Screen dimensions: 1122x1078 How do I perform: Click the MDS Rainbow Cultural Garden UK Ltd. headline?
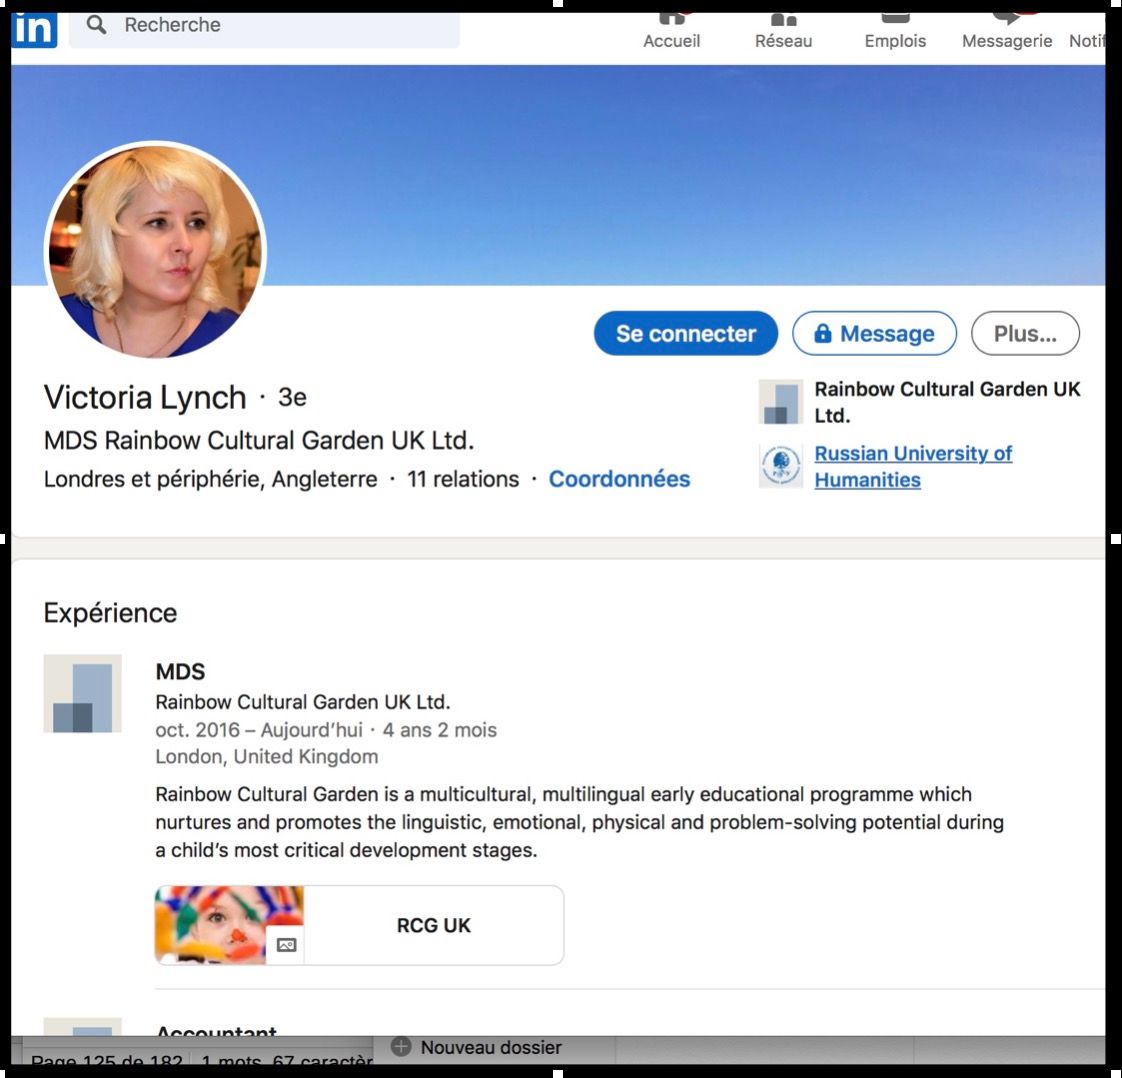click(x=259, y=440)
